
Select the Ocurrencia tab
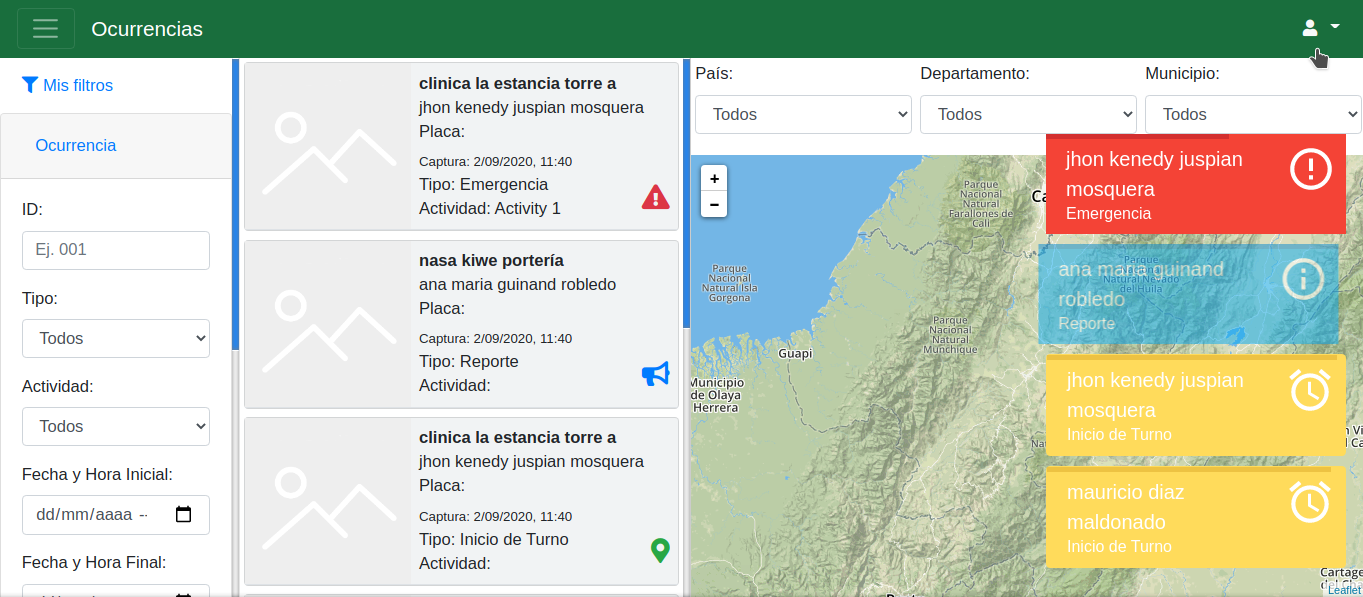click(76, 146)
